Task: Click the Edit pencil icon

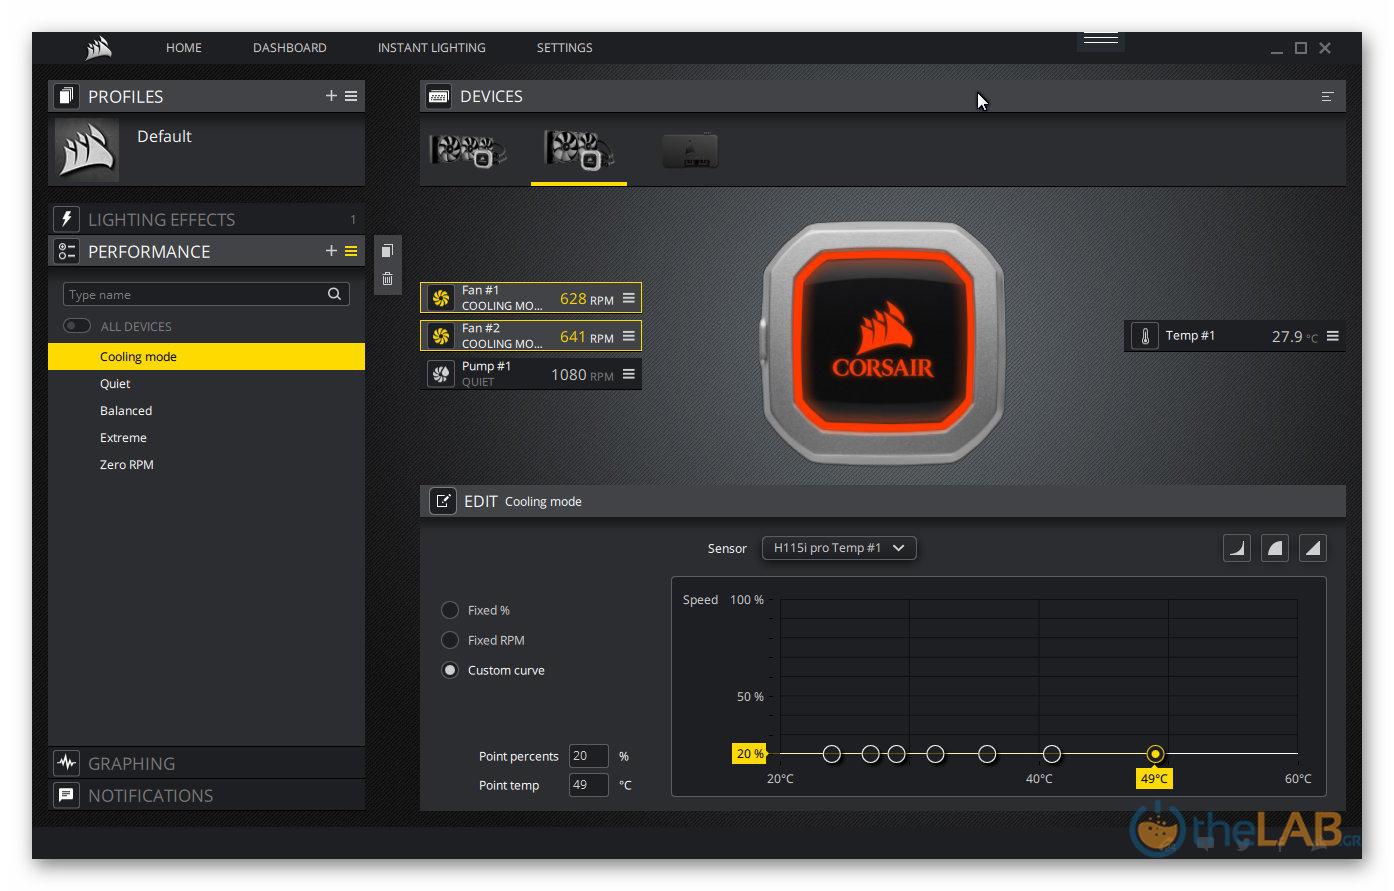Action: coord(443,501)
